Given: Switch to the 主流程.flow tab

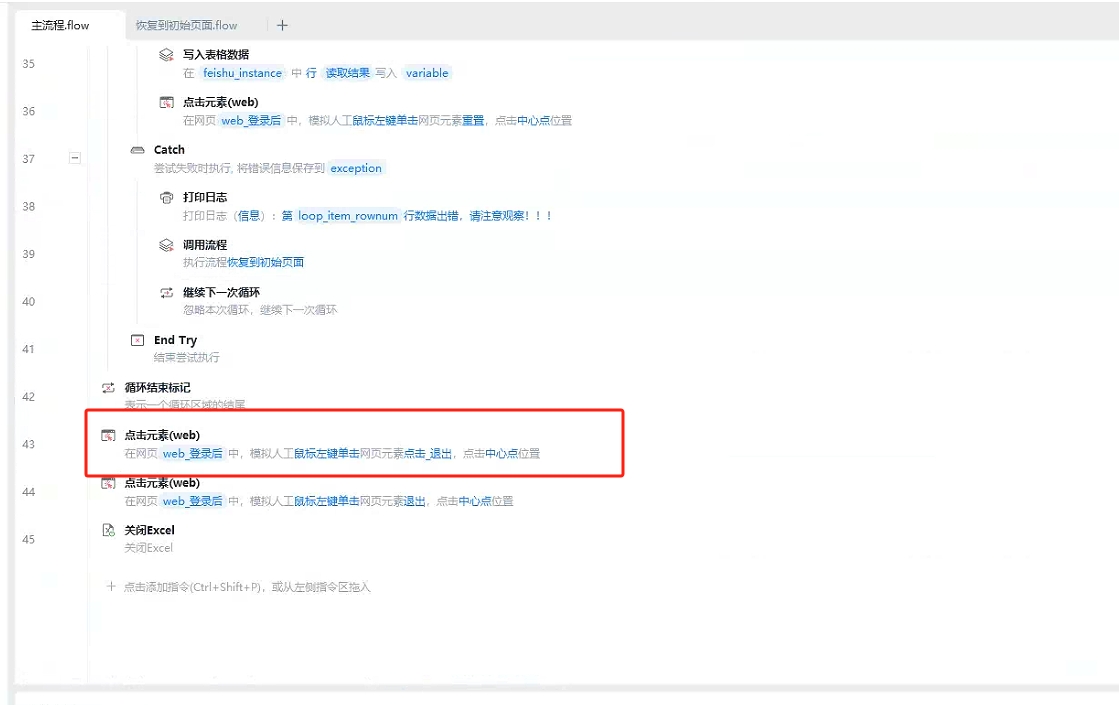Looking at the screenshot, I should 61,25.
